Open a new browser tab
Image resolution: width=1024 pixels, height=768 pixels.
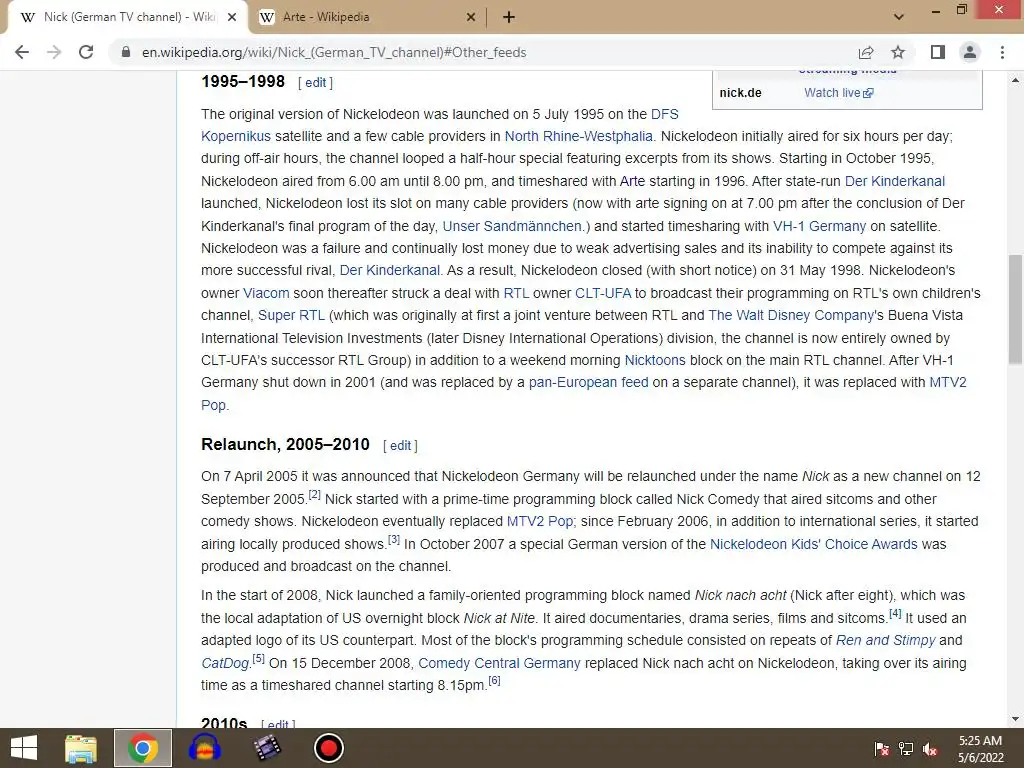509,17
